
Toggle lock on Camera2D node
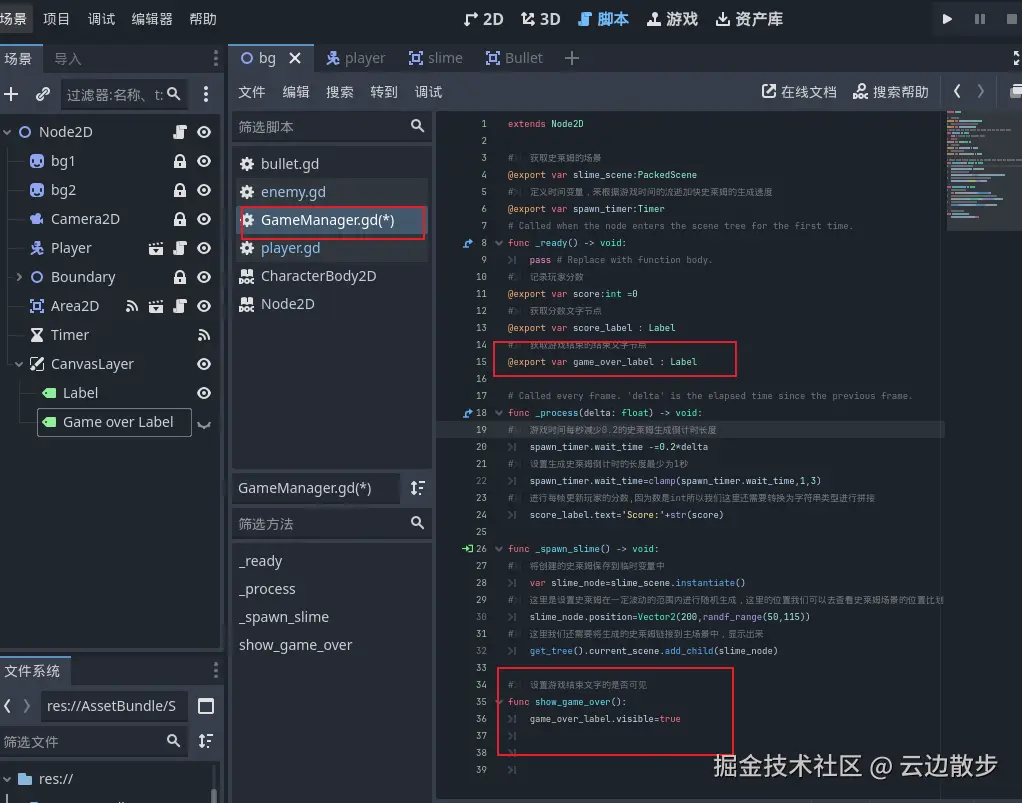coord(179,219)
